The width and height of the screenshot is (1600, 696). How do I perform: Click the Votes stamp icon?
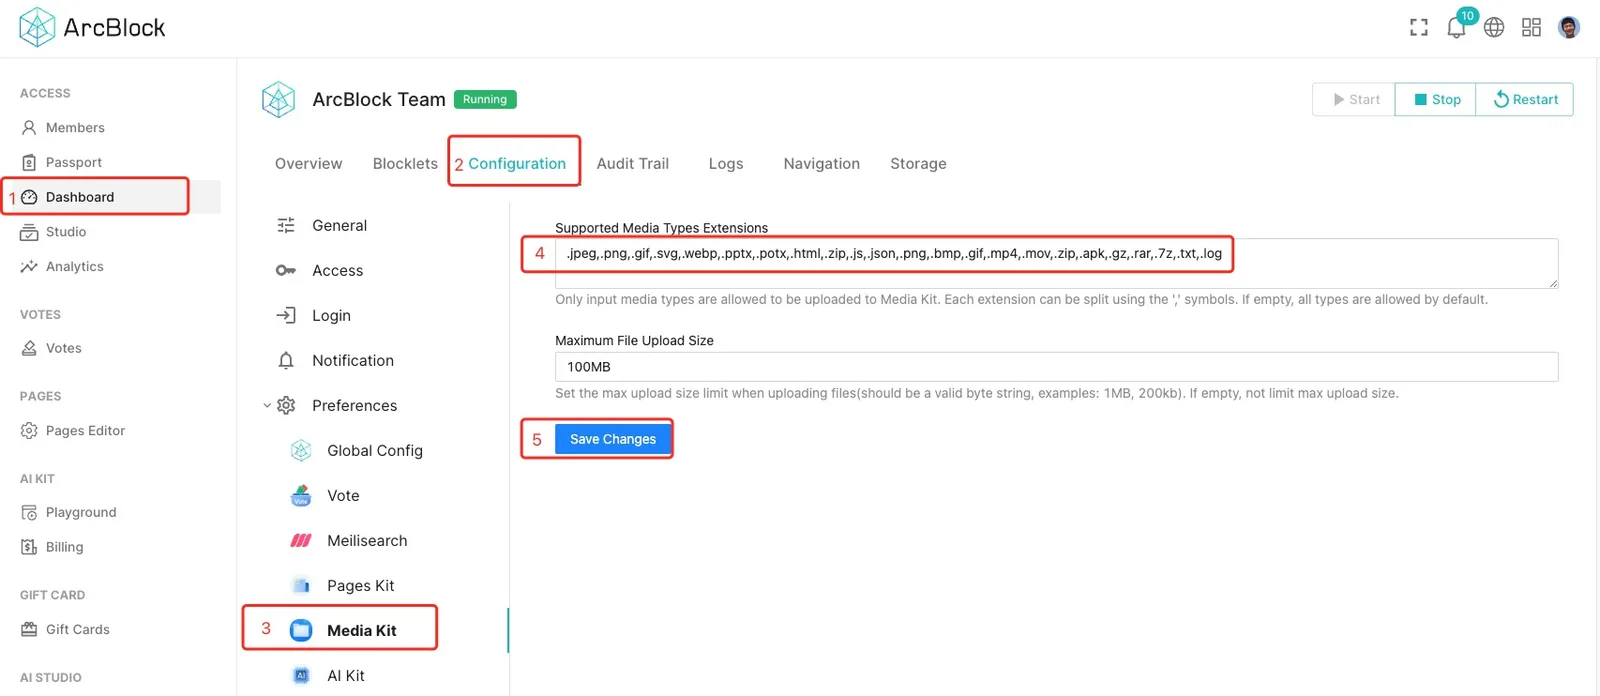pyautogui.click(x=29, y=348)
